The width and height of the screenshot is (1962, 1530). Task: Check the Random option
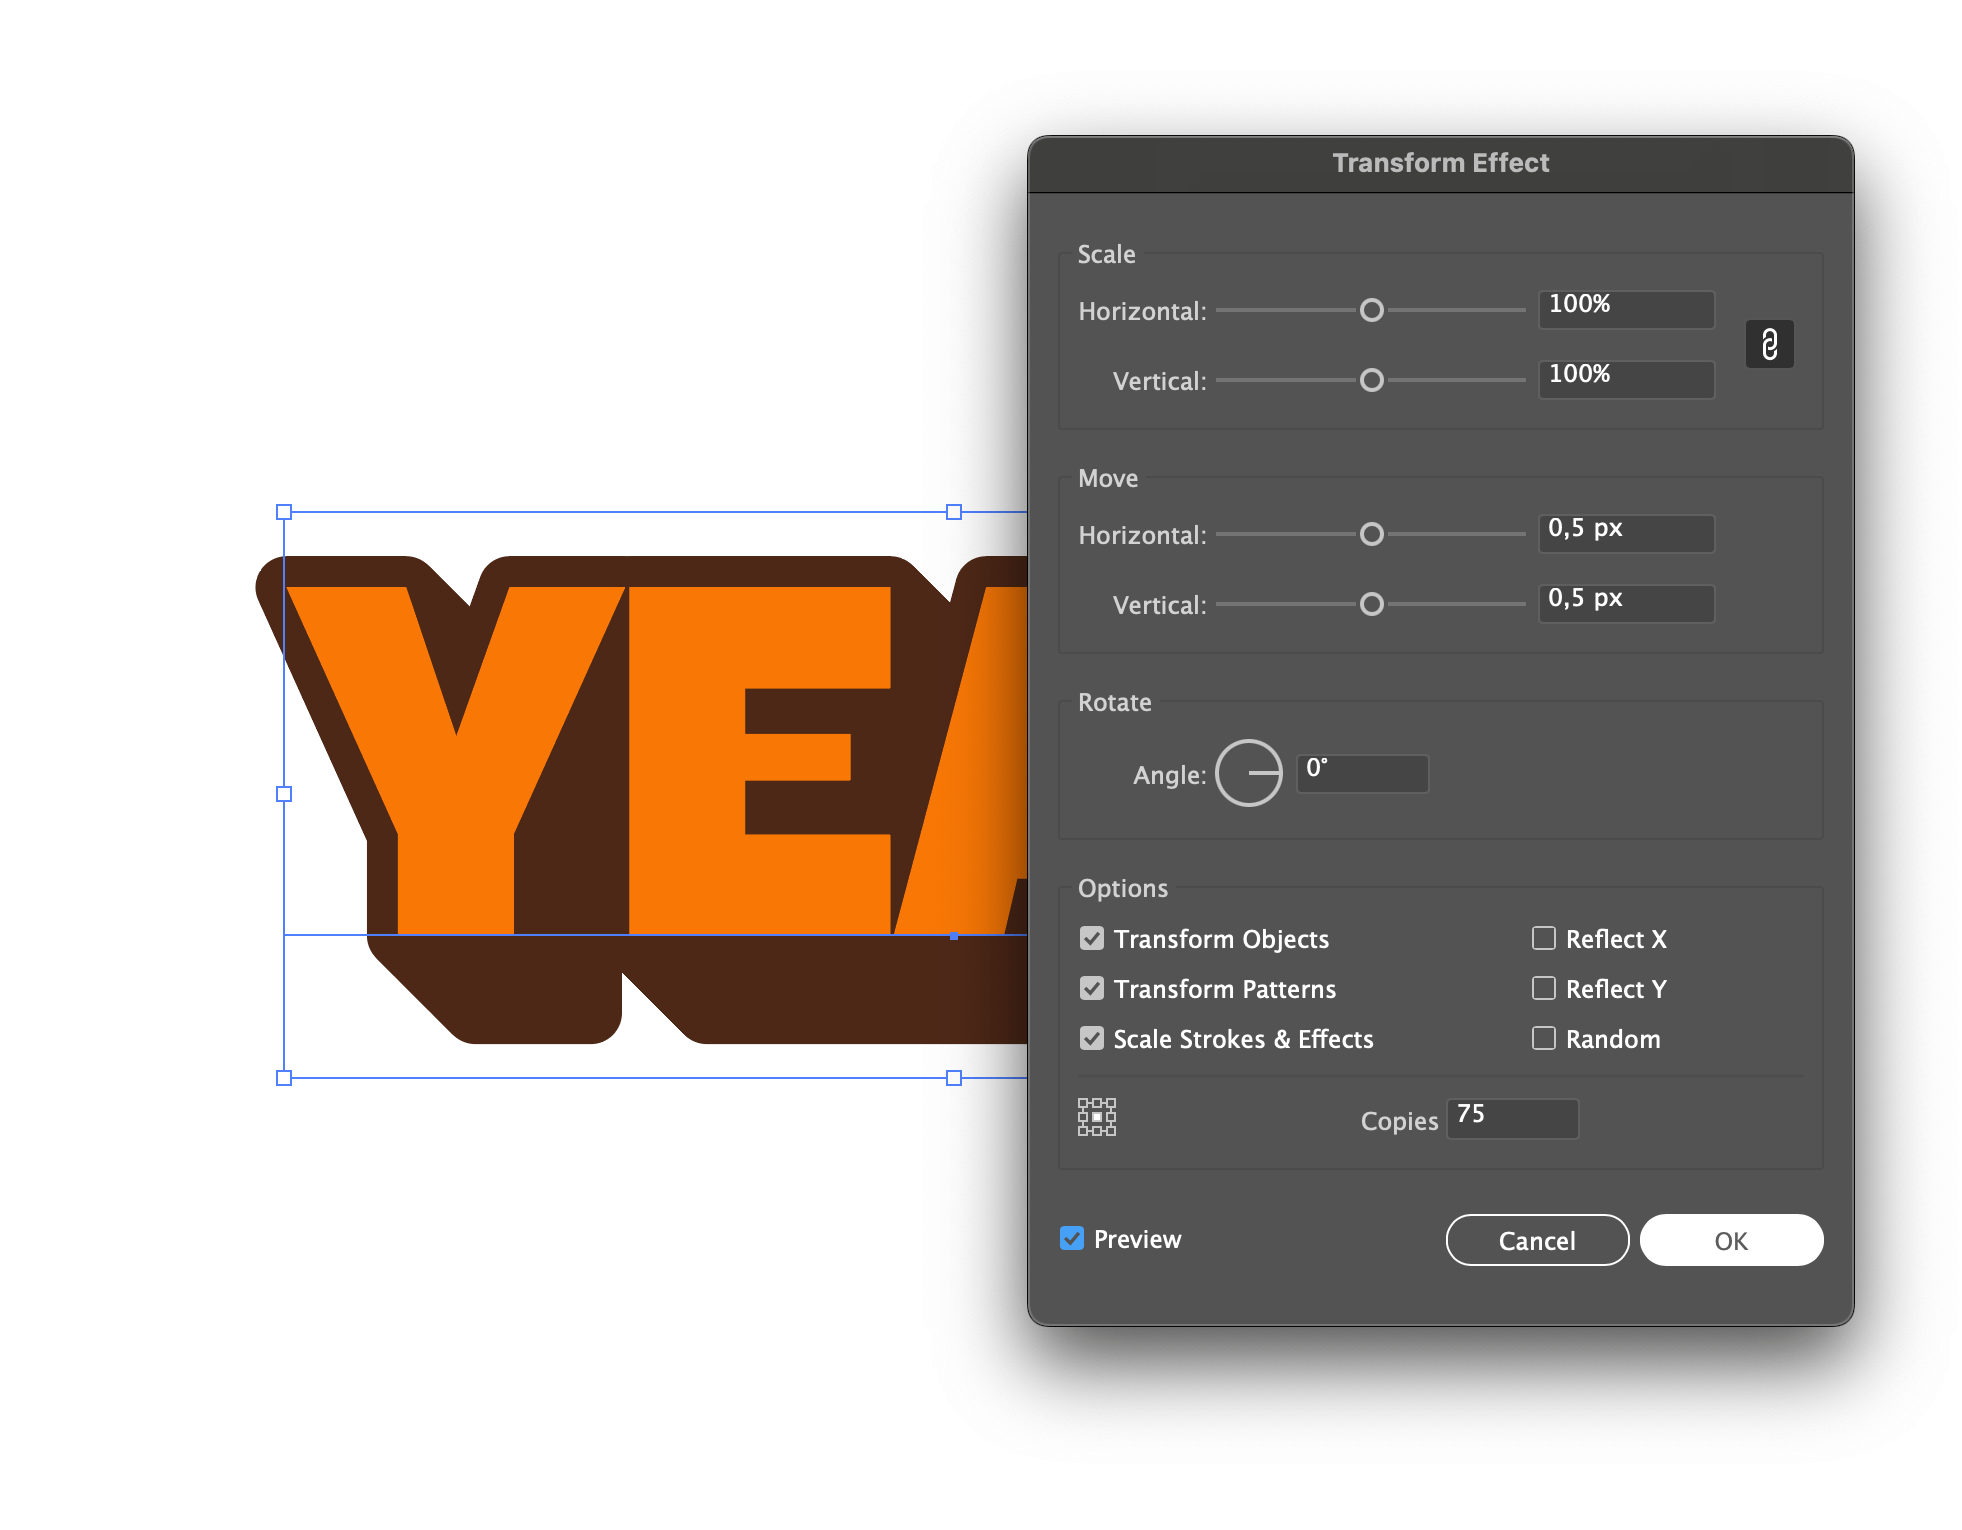[x=1544, y=1038]
